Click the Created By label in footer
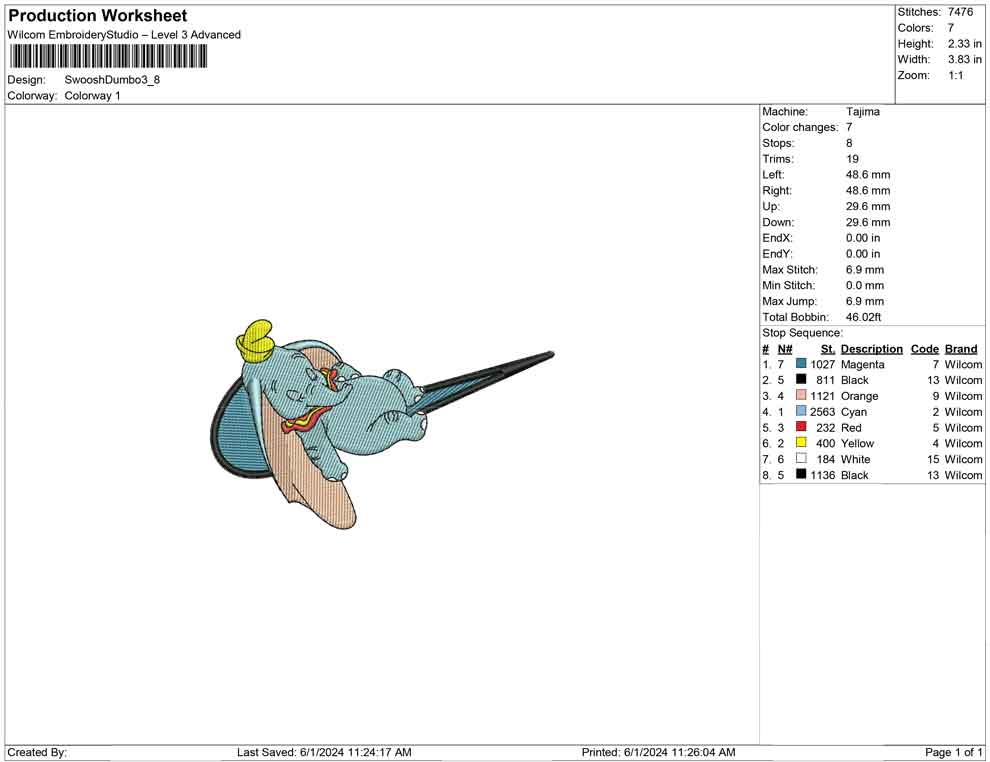Screen dimensions: 990x762 pyautogui.click(x=37, y=753)
